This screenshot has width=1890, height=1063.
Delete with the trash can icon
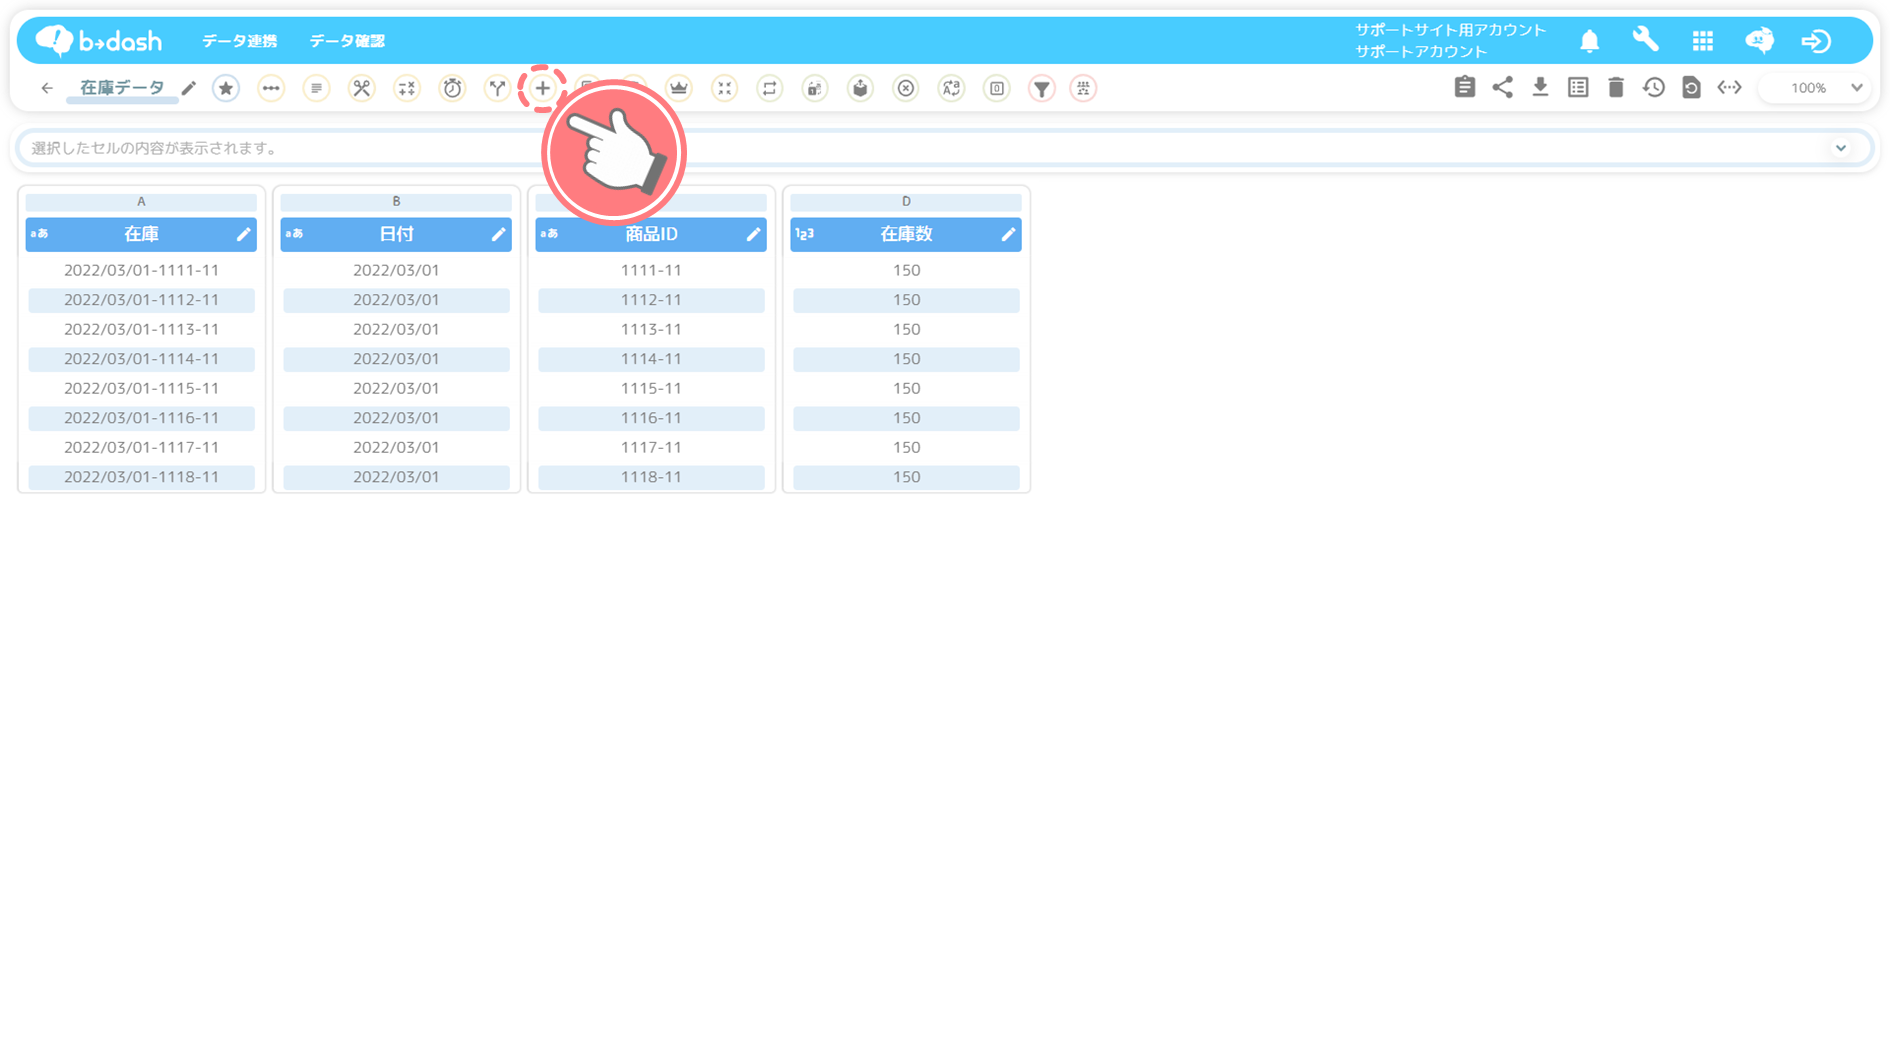tap(1616, 87)
